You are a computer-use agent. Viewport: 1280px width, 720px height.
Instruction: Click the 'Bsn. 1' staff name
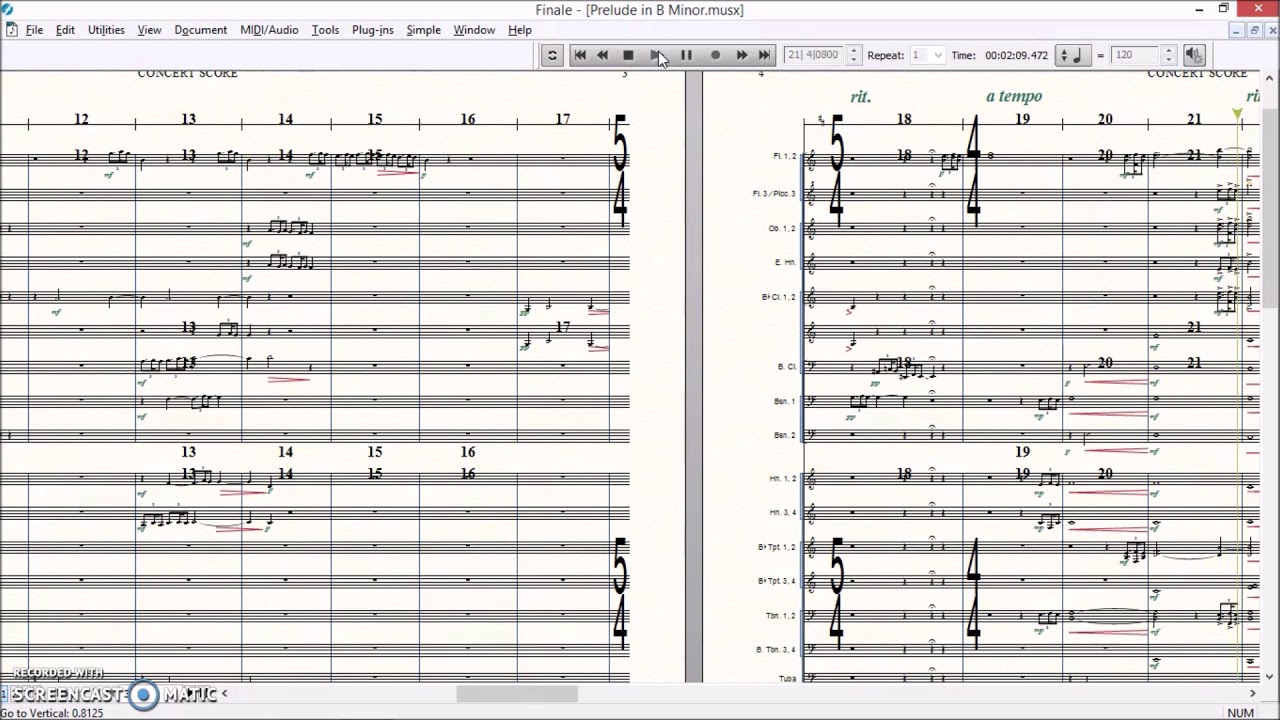click(x=785, y=402)
